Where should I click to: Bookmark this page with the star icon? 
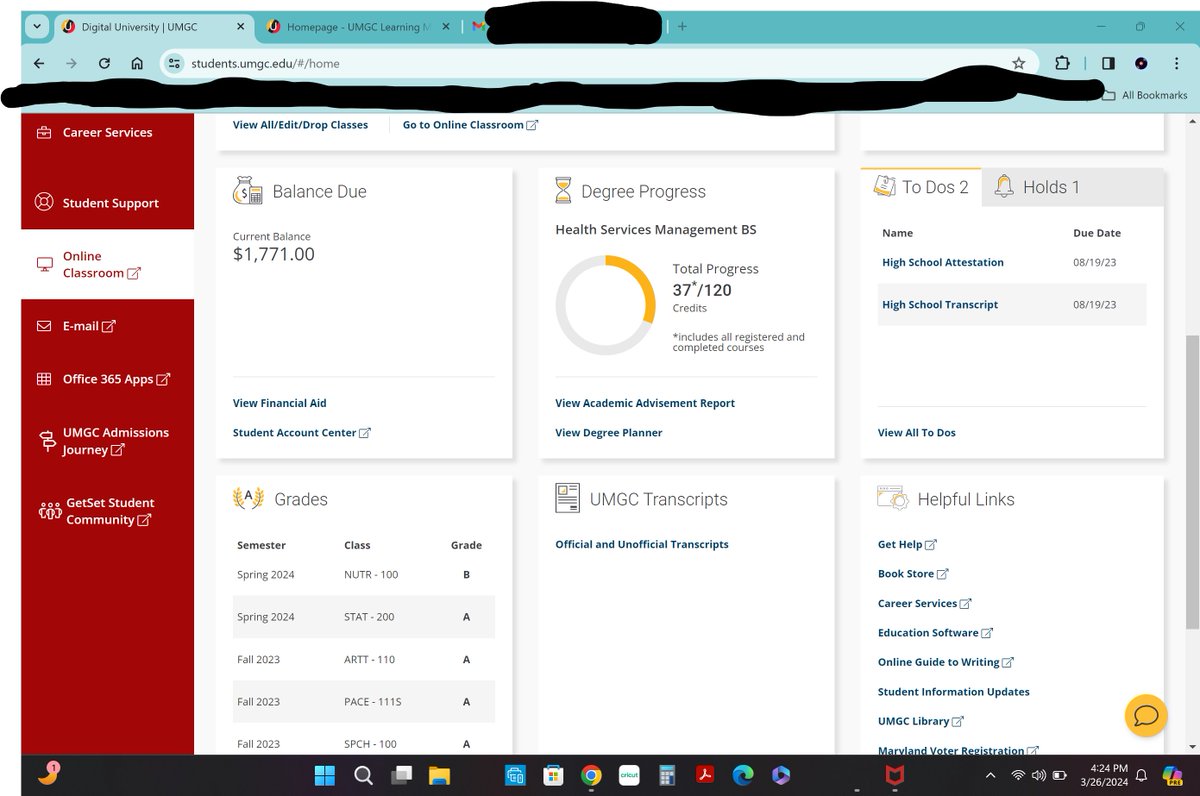(1019, 63)
